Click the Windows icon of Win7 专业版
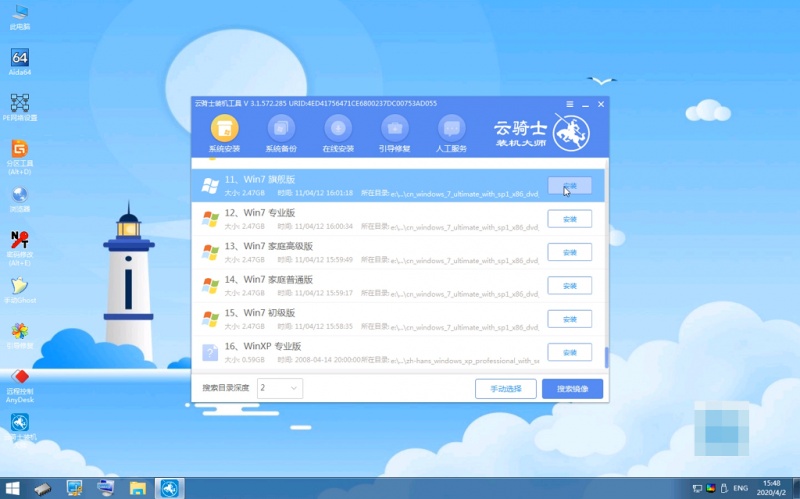 tap(210, 219)
